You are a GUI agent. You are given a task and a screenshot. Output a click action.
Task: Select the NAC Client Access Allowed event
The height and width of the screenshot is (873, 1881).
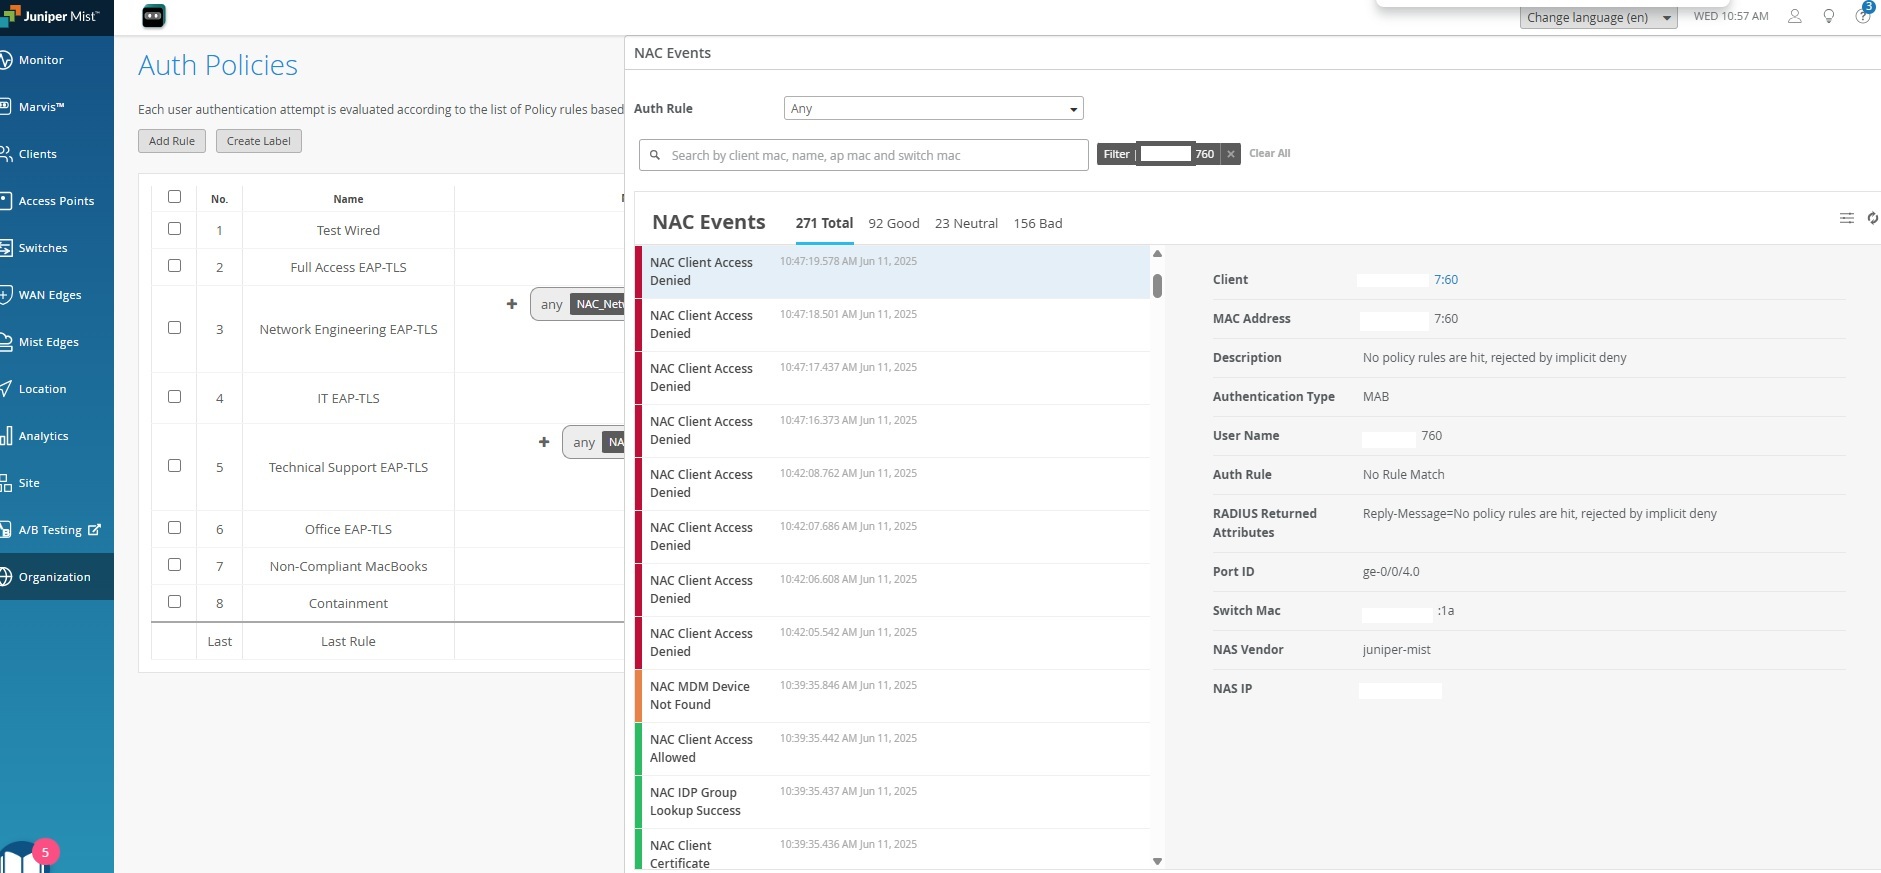point(893,749)
